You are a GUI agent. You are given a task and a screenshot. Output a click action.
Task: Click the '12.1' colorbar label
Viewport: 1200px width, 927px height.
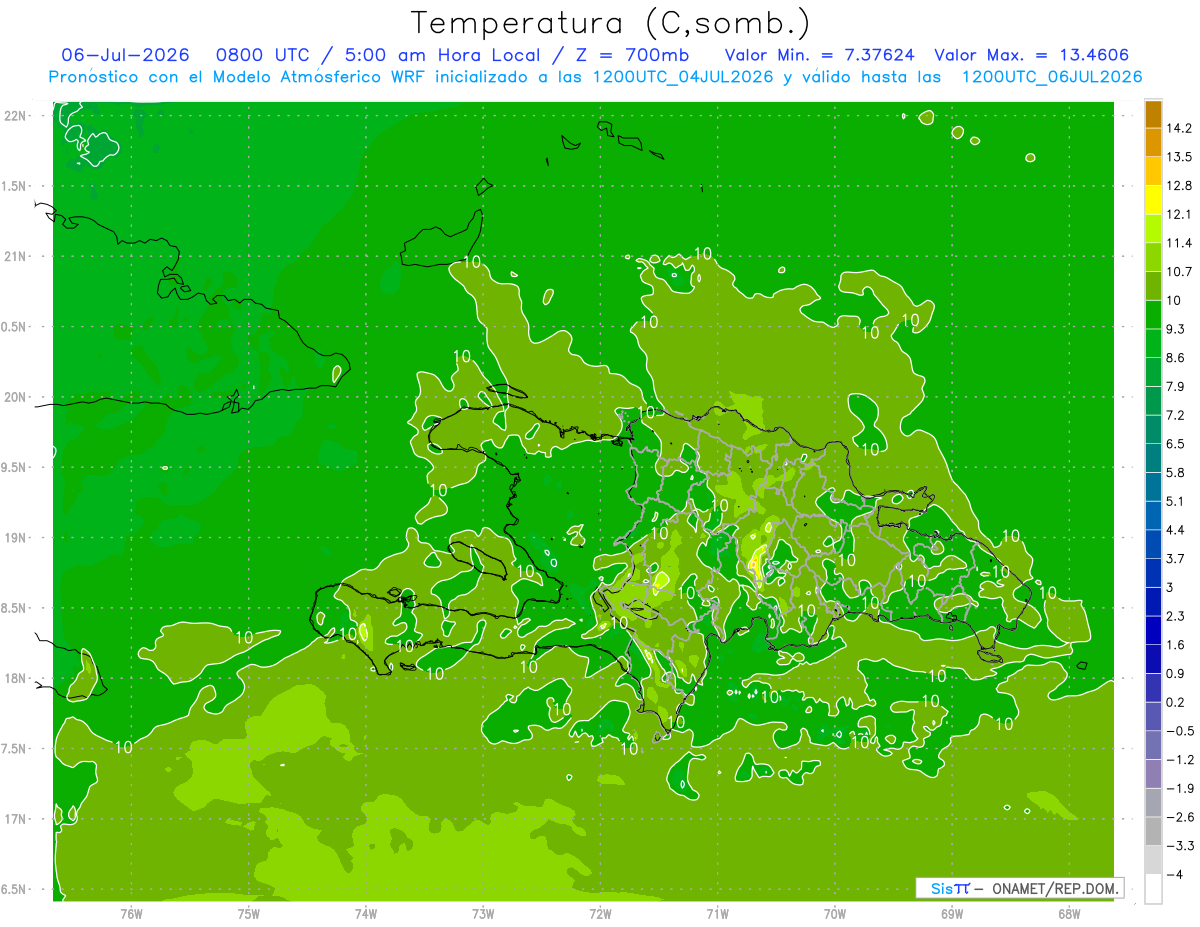[x=1179, y=214]
